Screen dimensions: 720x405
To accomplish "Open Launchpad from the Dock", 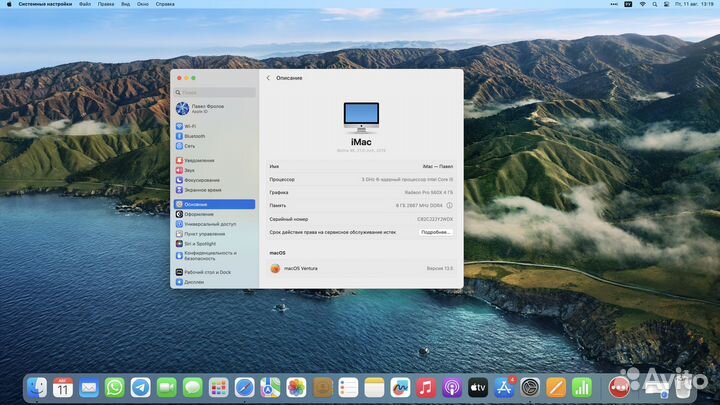I will click(219, 388).
